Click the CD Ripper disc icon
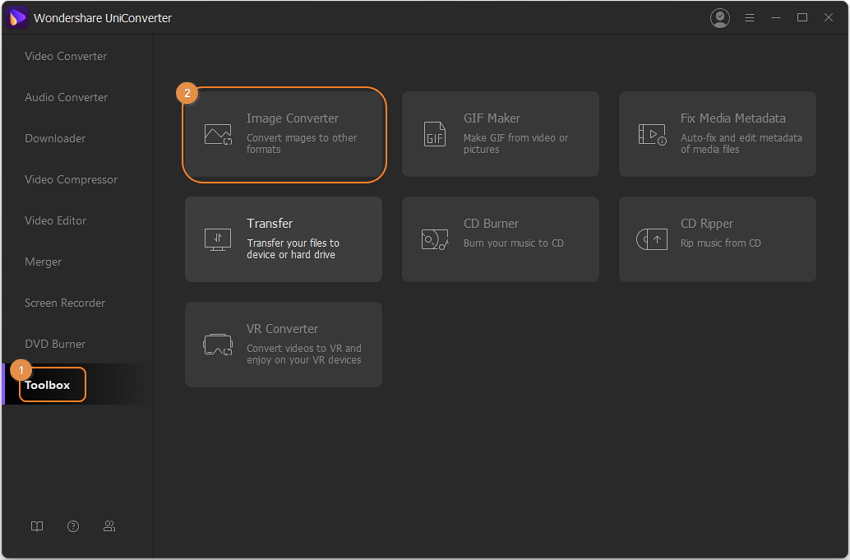Image resolution: width=850 pixels, height=560 pixels. click(x=652, y=239)
